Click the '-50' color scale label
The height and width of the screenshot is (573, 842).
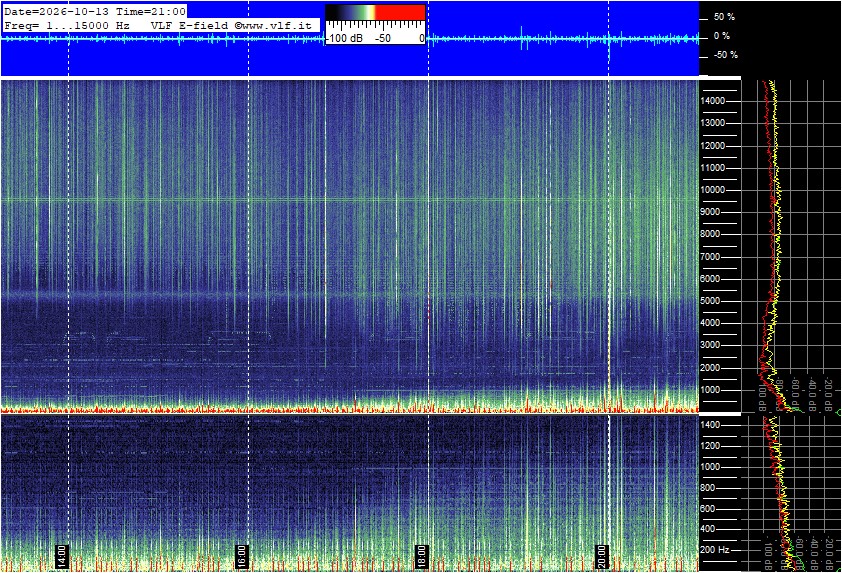click(382, 38)
